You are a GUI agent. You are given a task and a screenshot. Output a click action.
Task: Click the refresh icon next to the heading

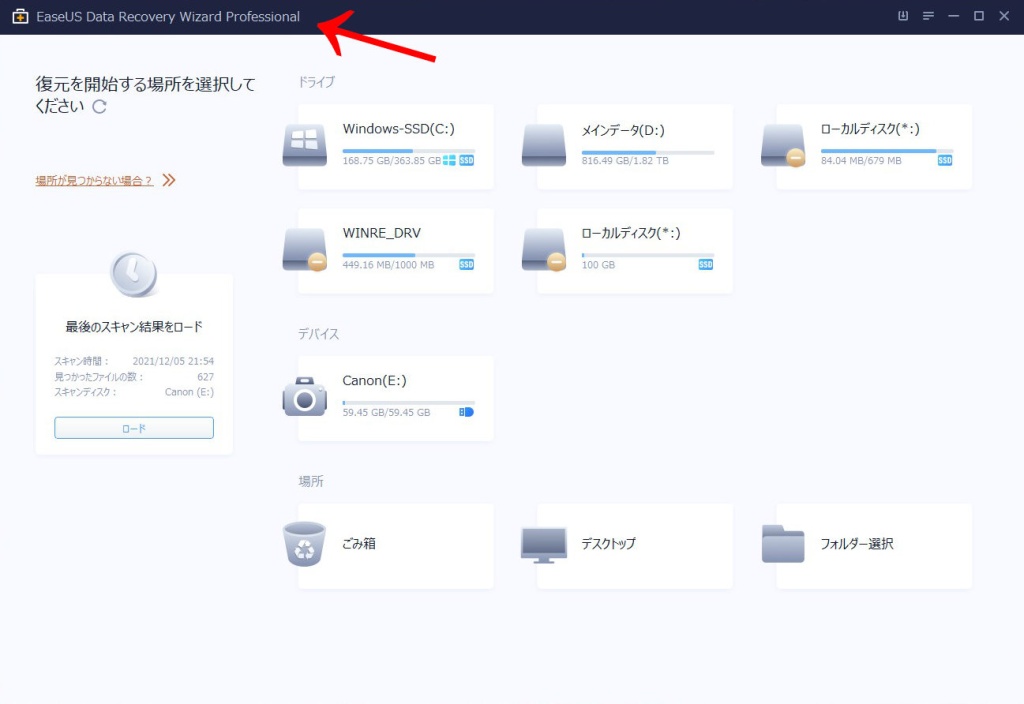click(99, 106)
